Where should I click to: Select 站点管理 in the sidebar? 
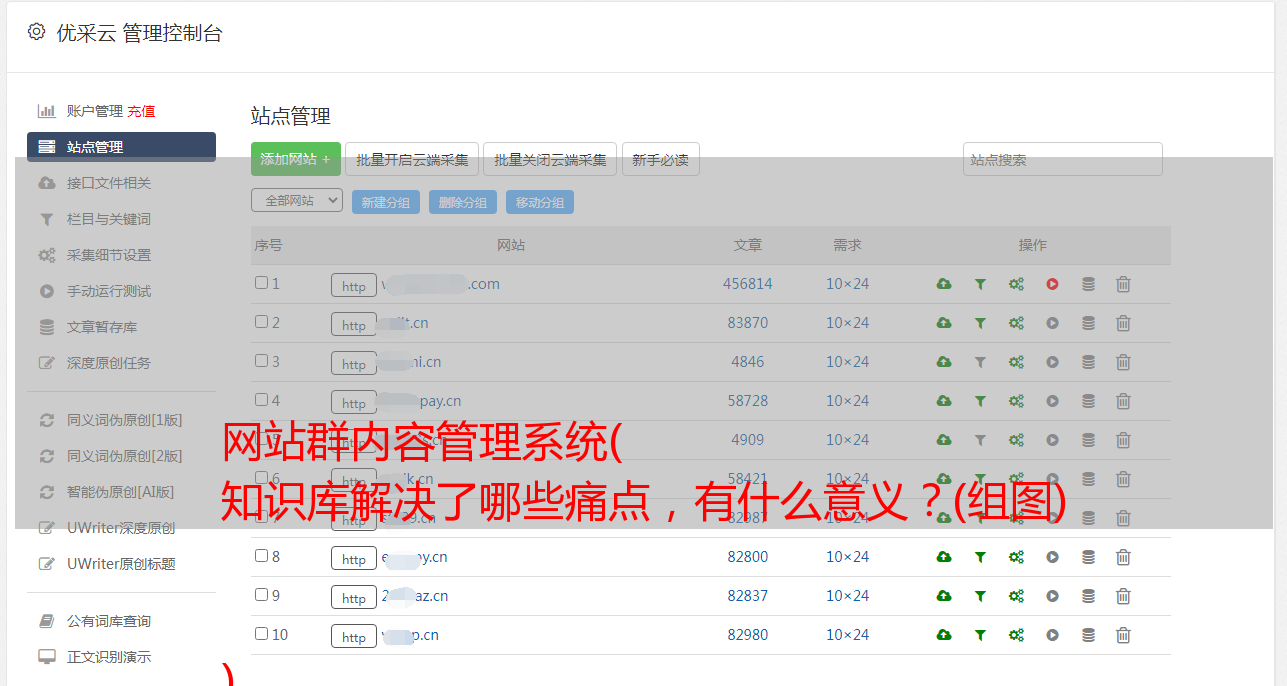pos(121,147)
